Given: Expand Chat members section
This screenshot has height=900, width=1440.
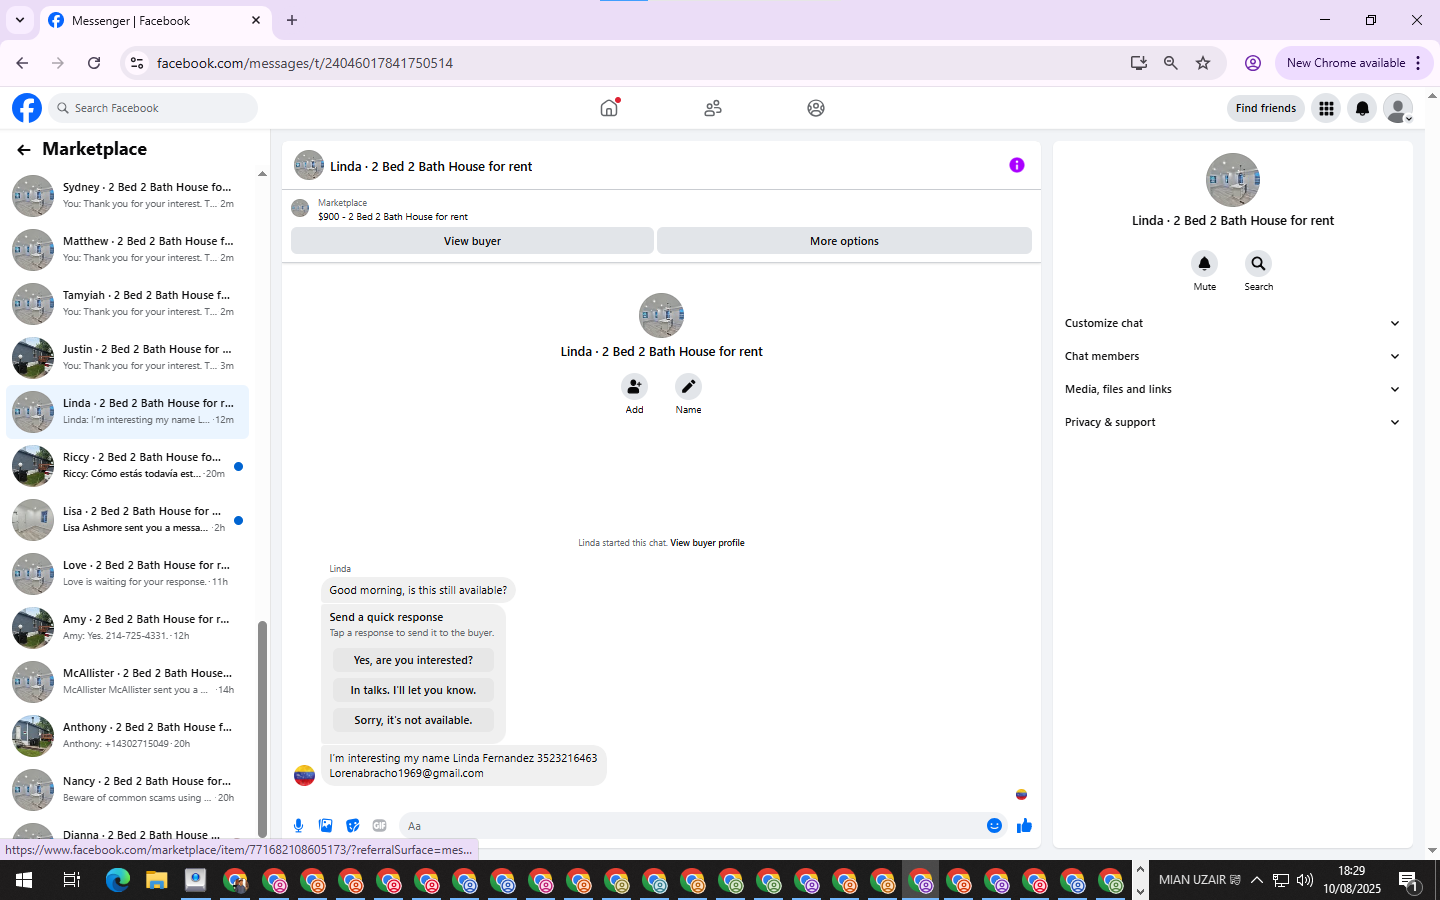Looking at the screenshot, I should click(x=1232, y=356).
